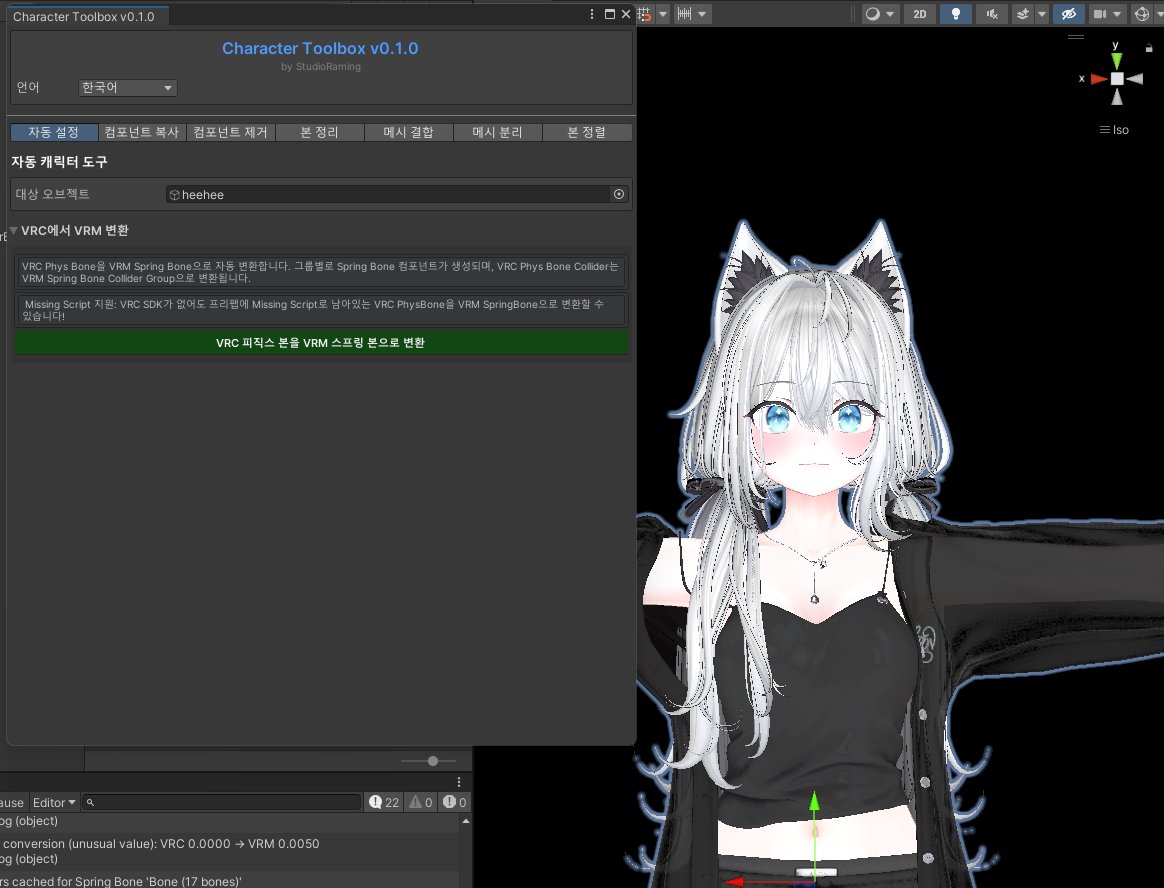Viewport: 1164px width, 888px height.
Task: Click the red X move handle arrow
Action: click(735, 881)
